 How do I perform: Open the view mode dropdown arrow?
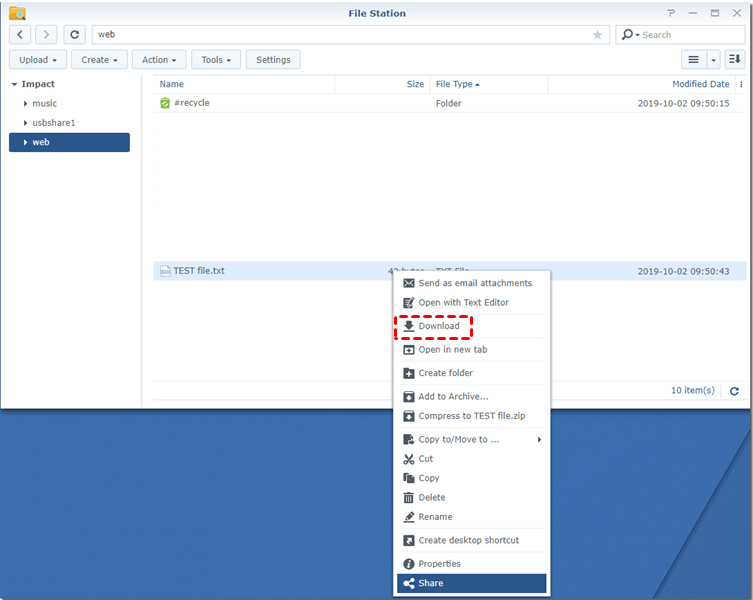pyautogui.click(x=713, y=60)
